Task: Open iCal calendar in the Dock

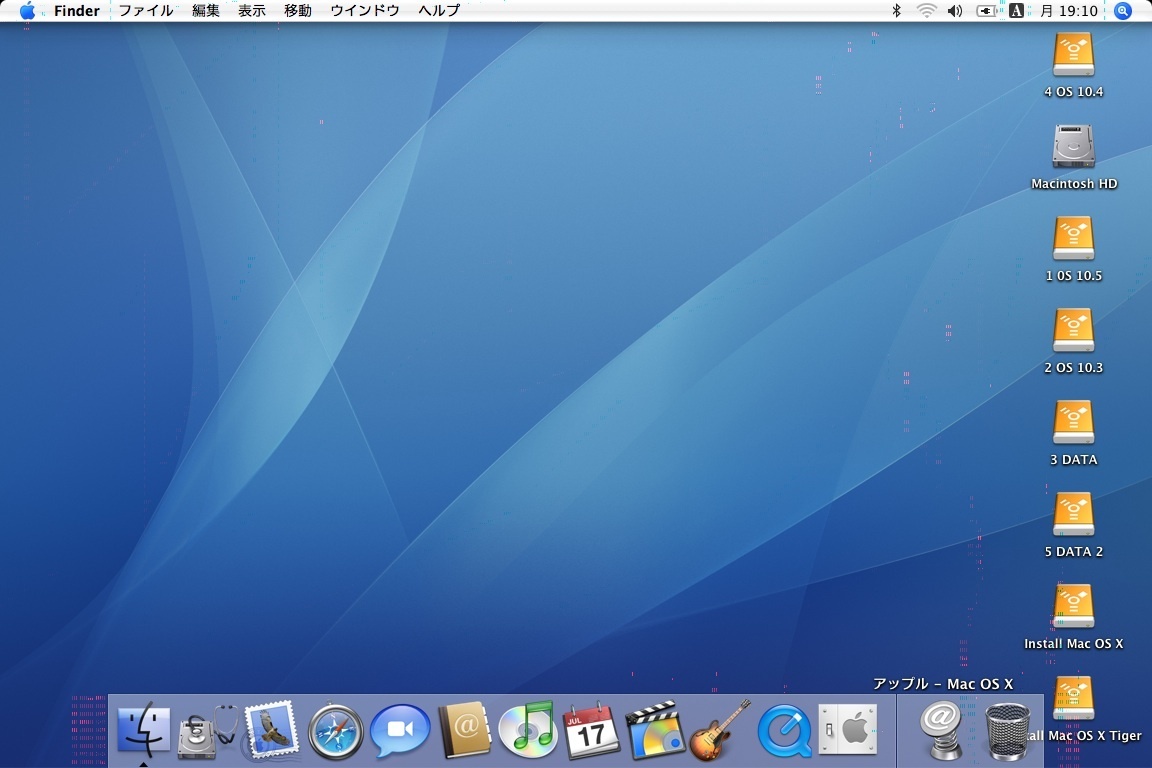Action: point(591,730)
